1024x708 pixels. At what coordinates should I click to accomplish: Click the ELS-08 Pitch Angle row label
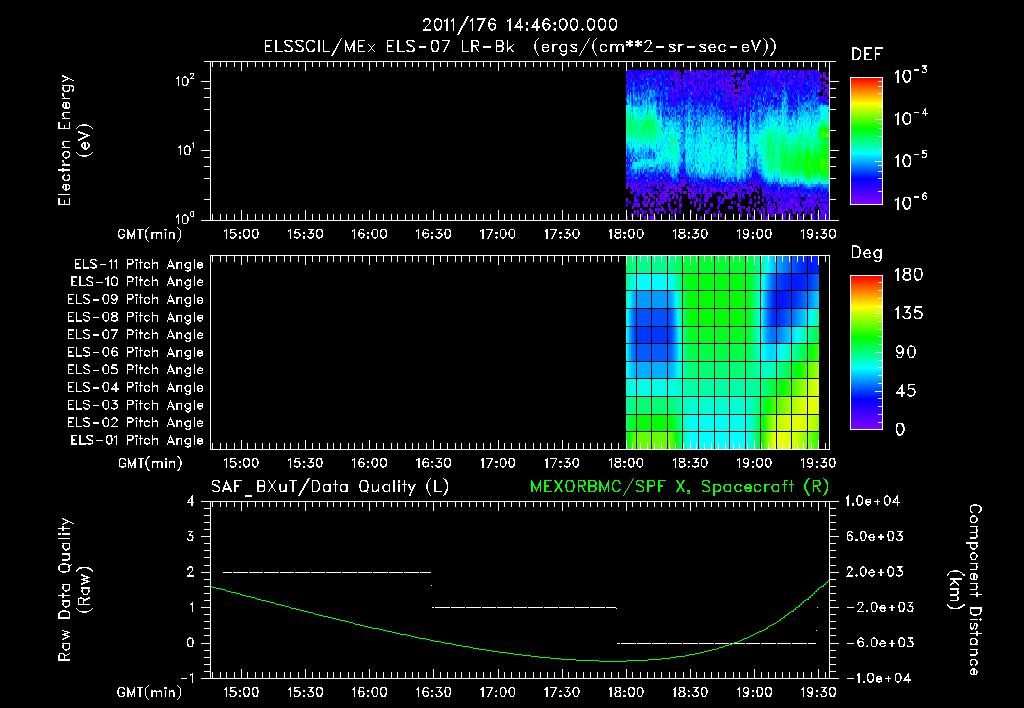135,317
